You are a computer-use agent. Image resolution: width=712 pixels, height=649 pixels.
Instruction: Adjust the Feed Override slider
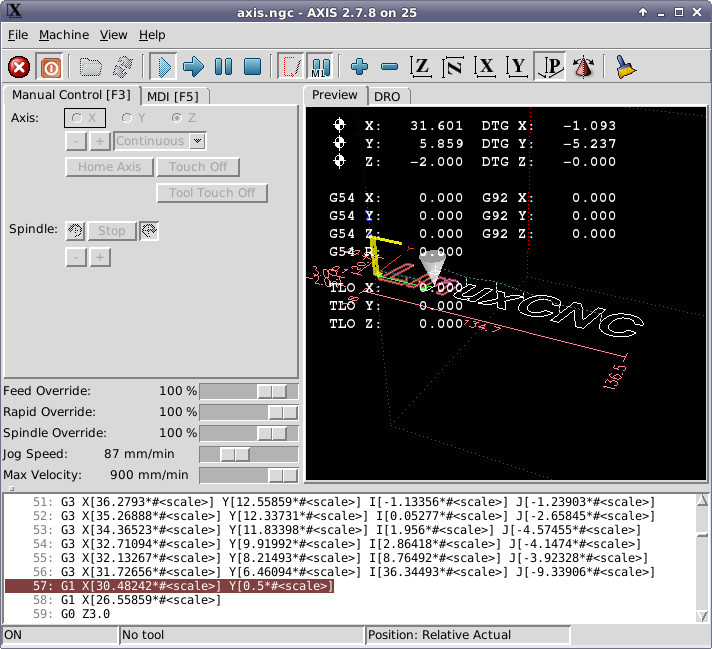249,391
